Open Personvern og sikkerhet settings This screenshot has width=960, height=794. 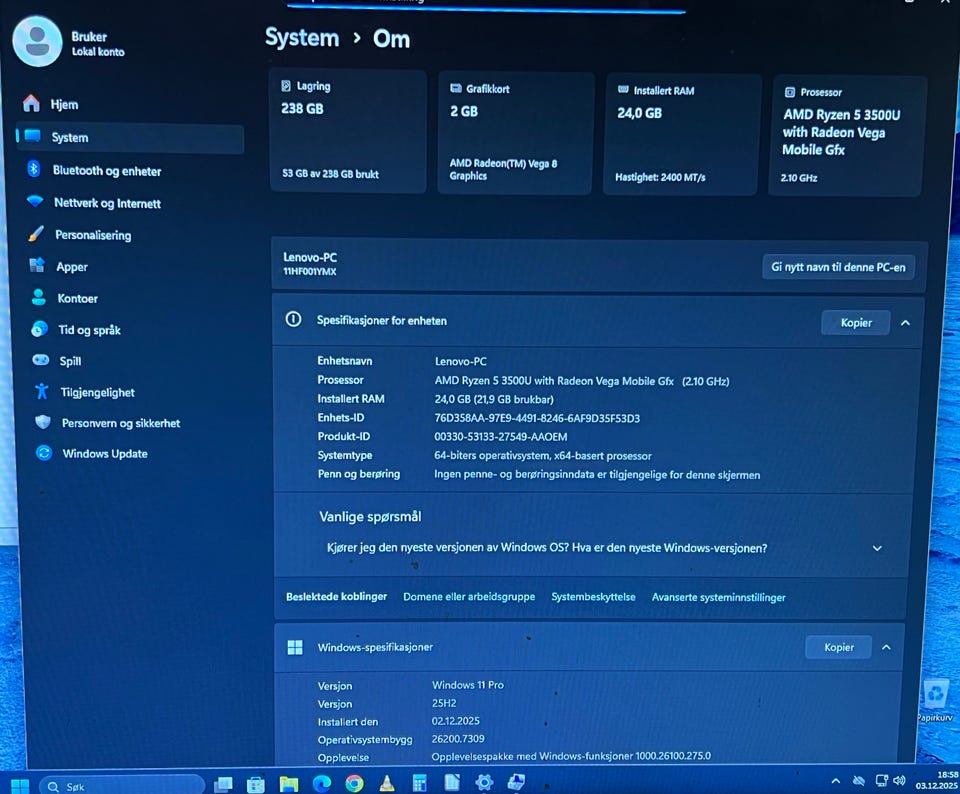[x=108, y=423]
